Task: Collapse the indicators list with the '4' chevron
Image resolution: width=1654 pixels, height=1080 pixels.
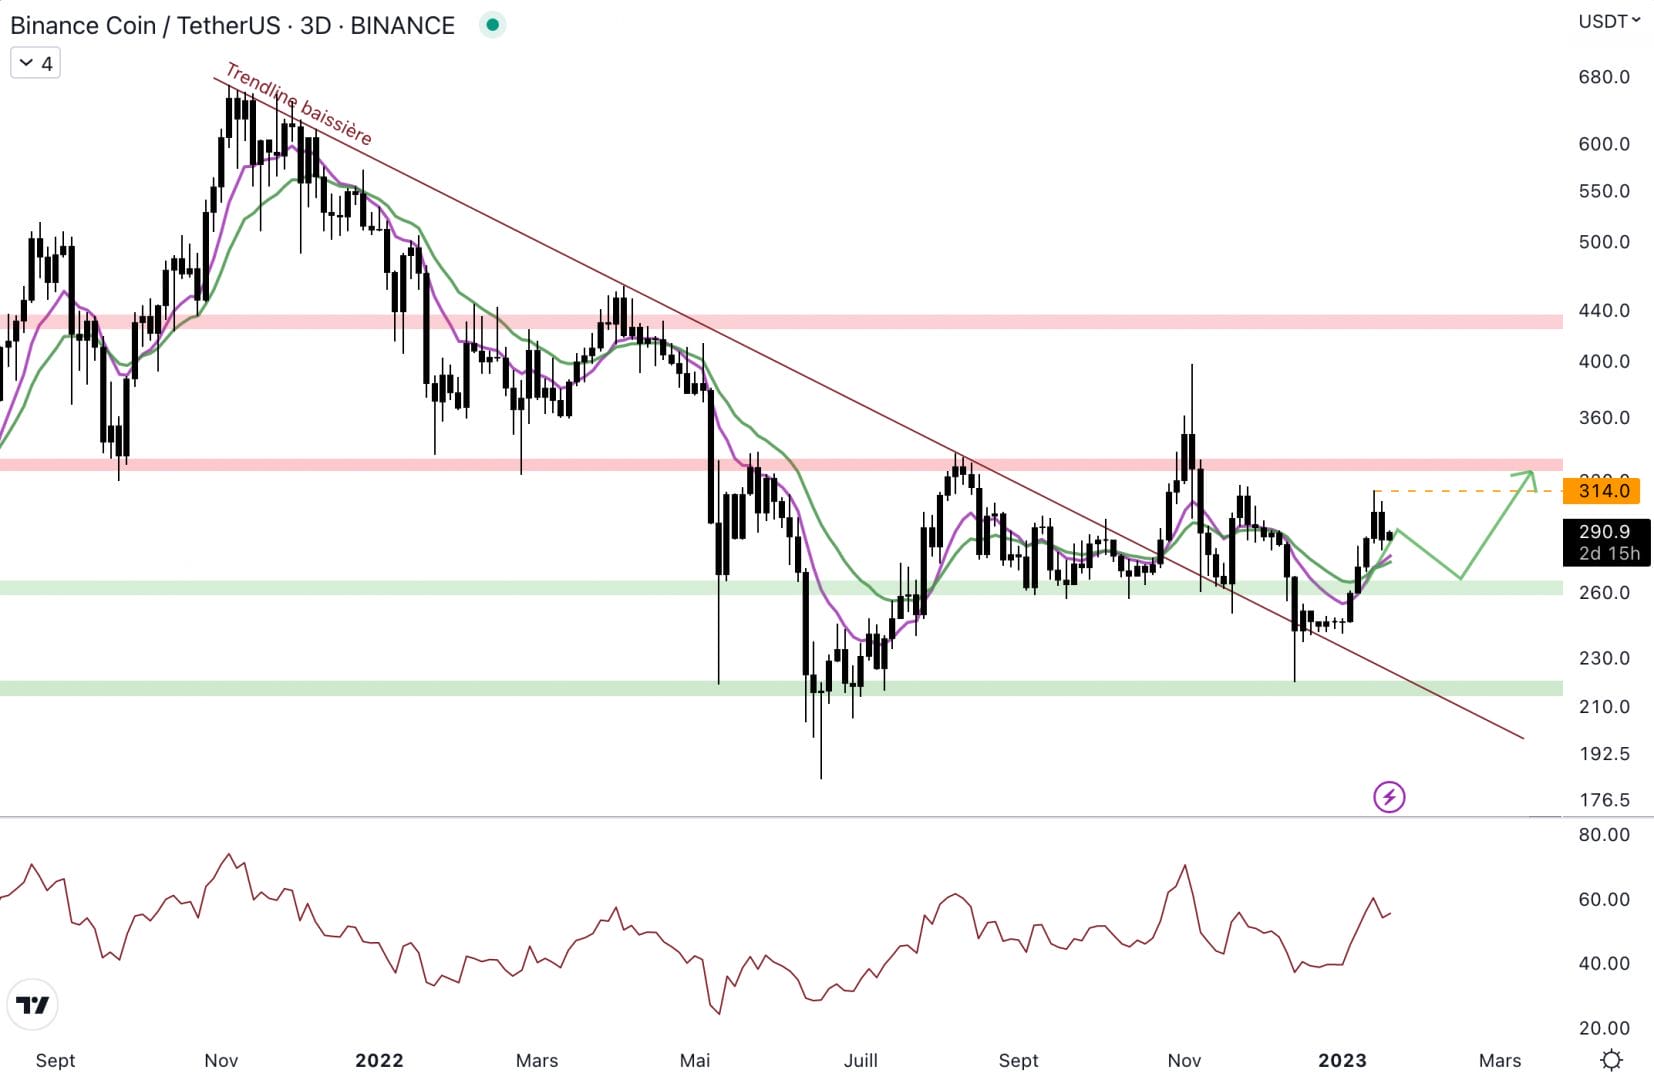Action: (x=33, y=62)
